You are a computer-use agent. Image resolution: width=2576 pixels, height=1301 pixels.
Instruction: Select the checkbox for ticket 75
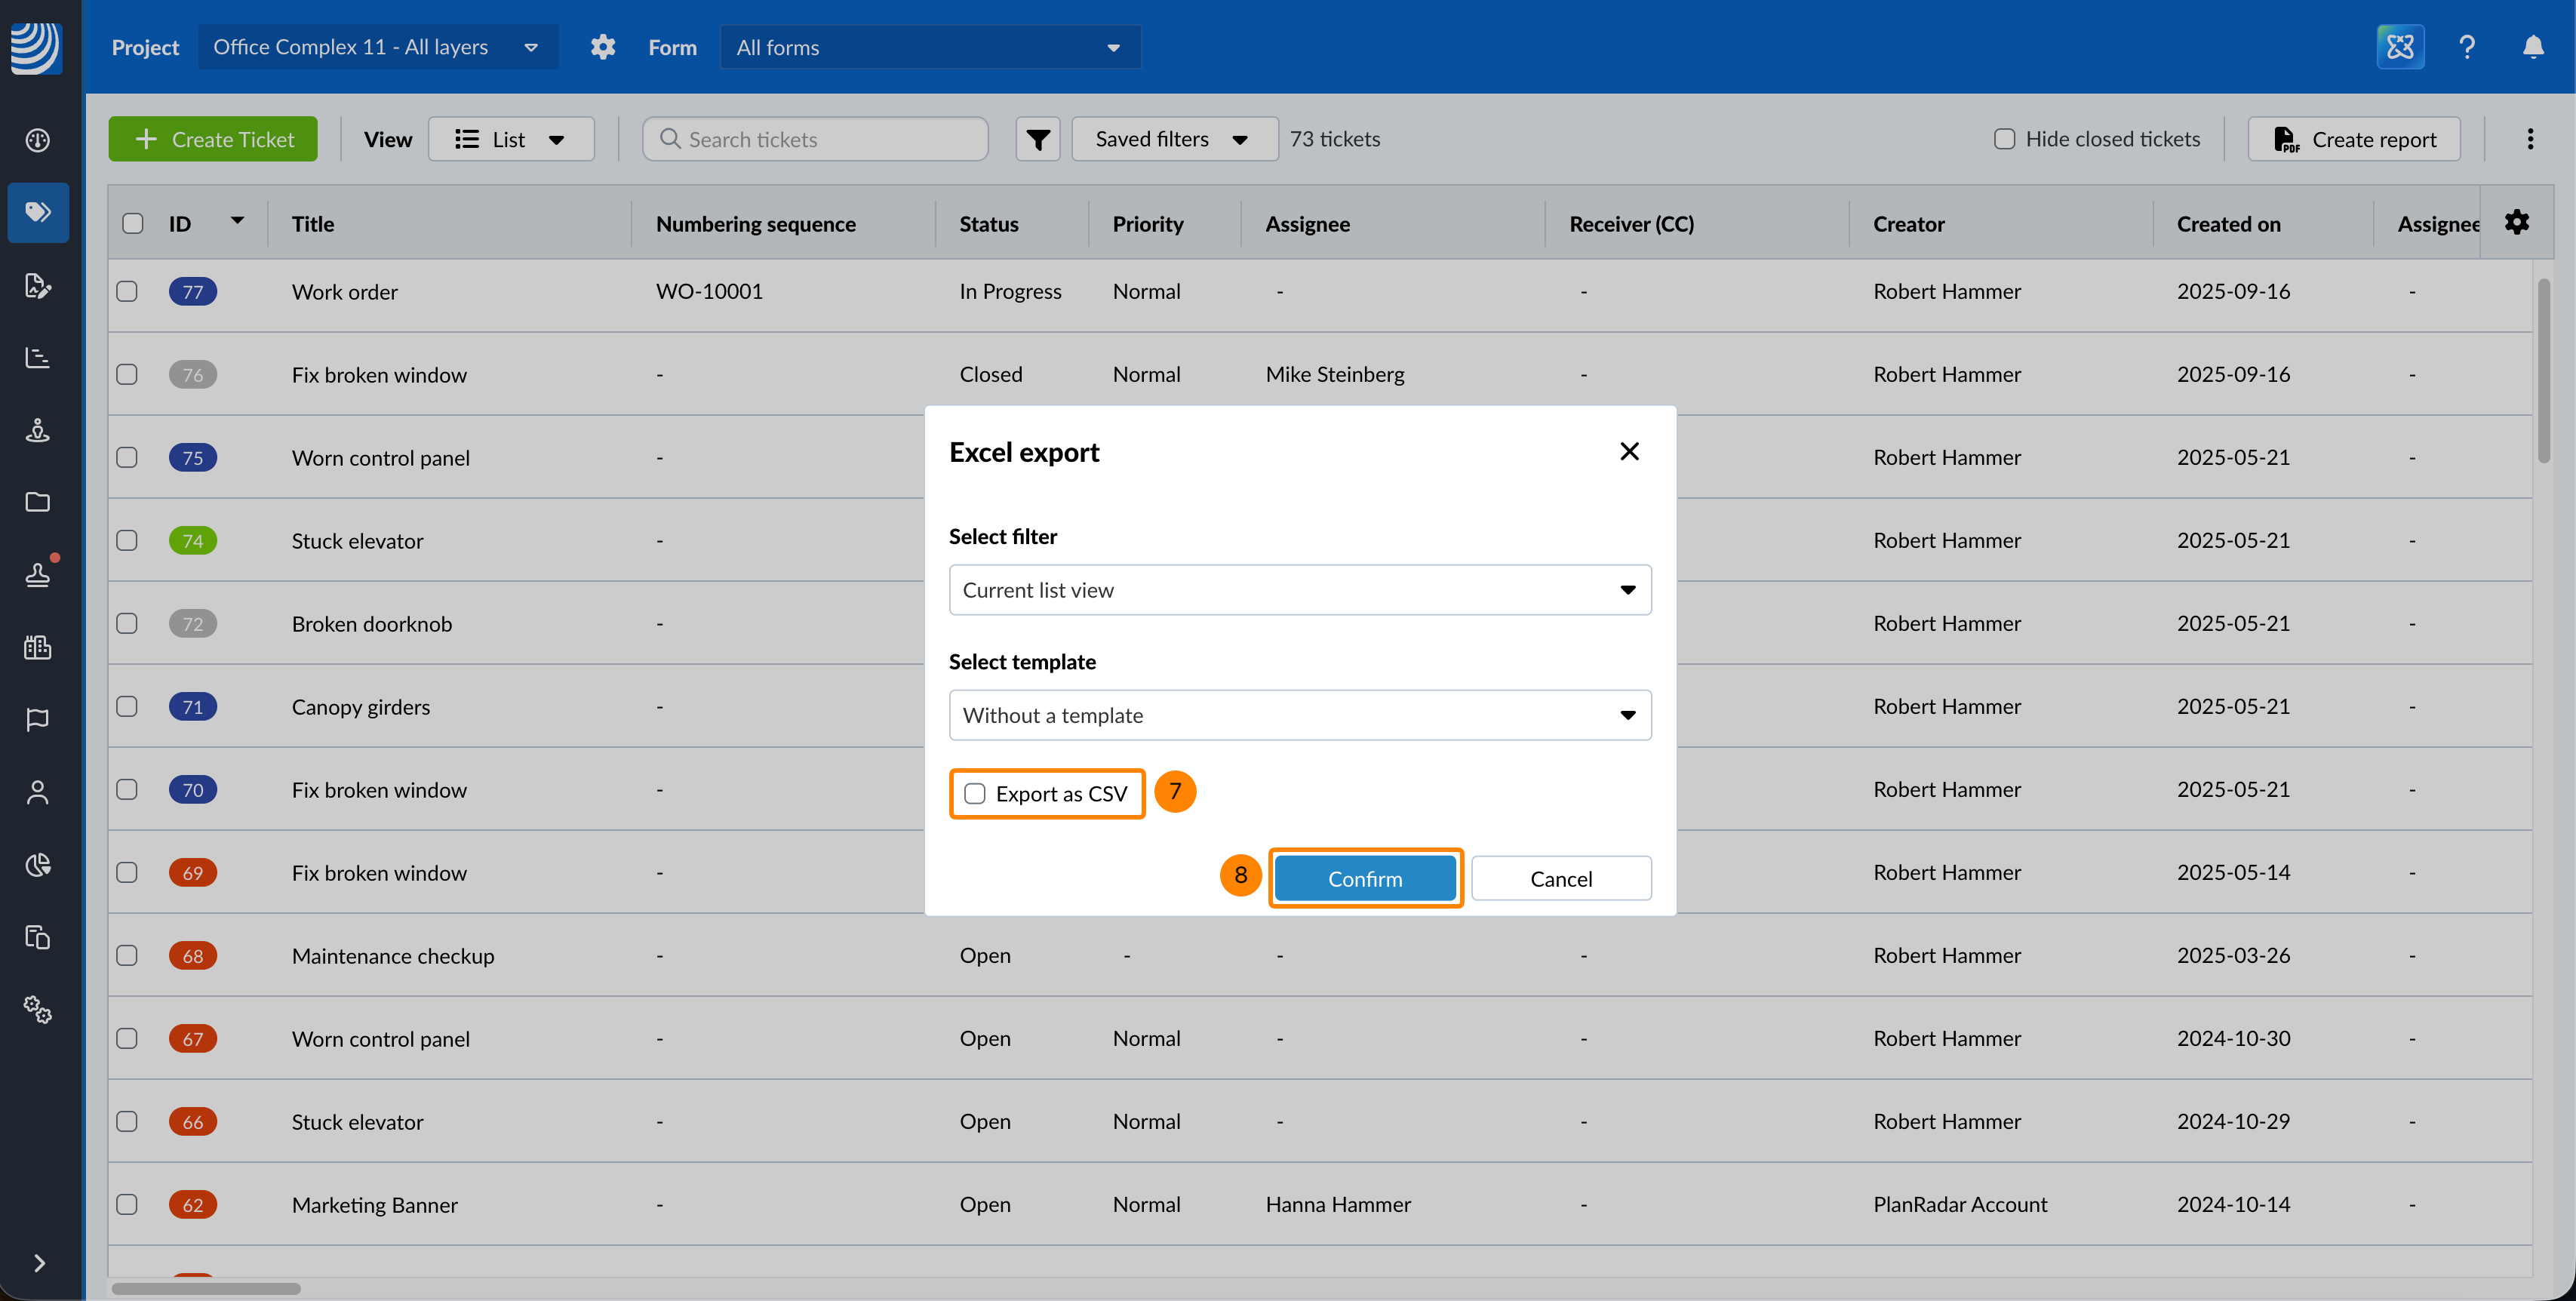click(127, 457)
